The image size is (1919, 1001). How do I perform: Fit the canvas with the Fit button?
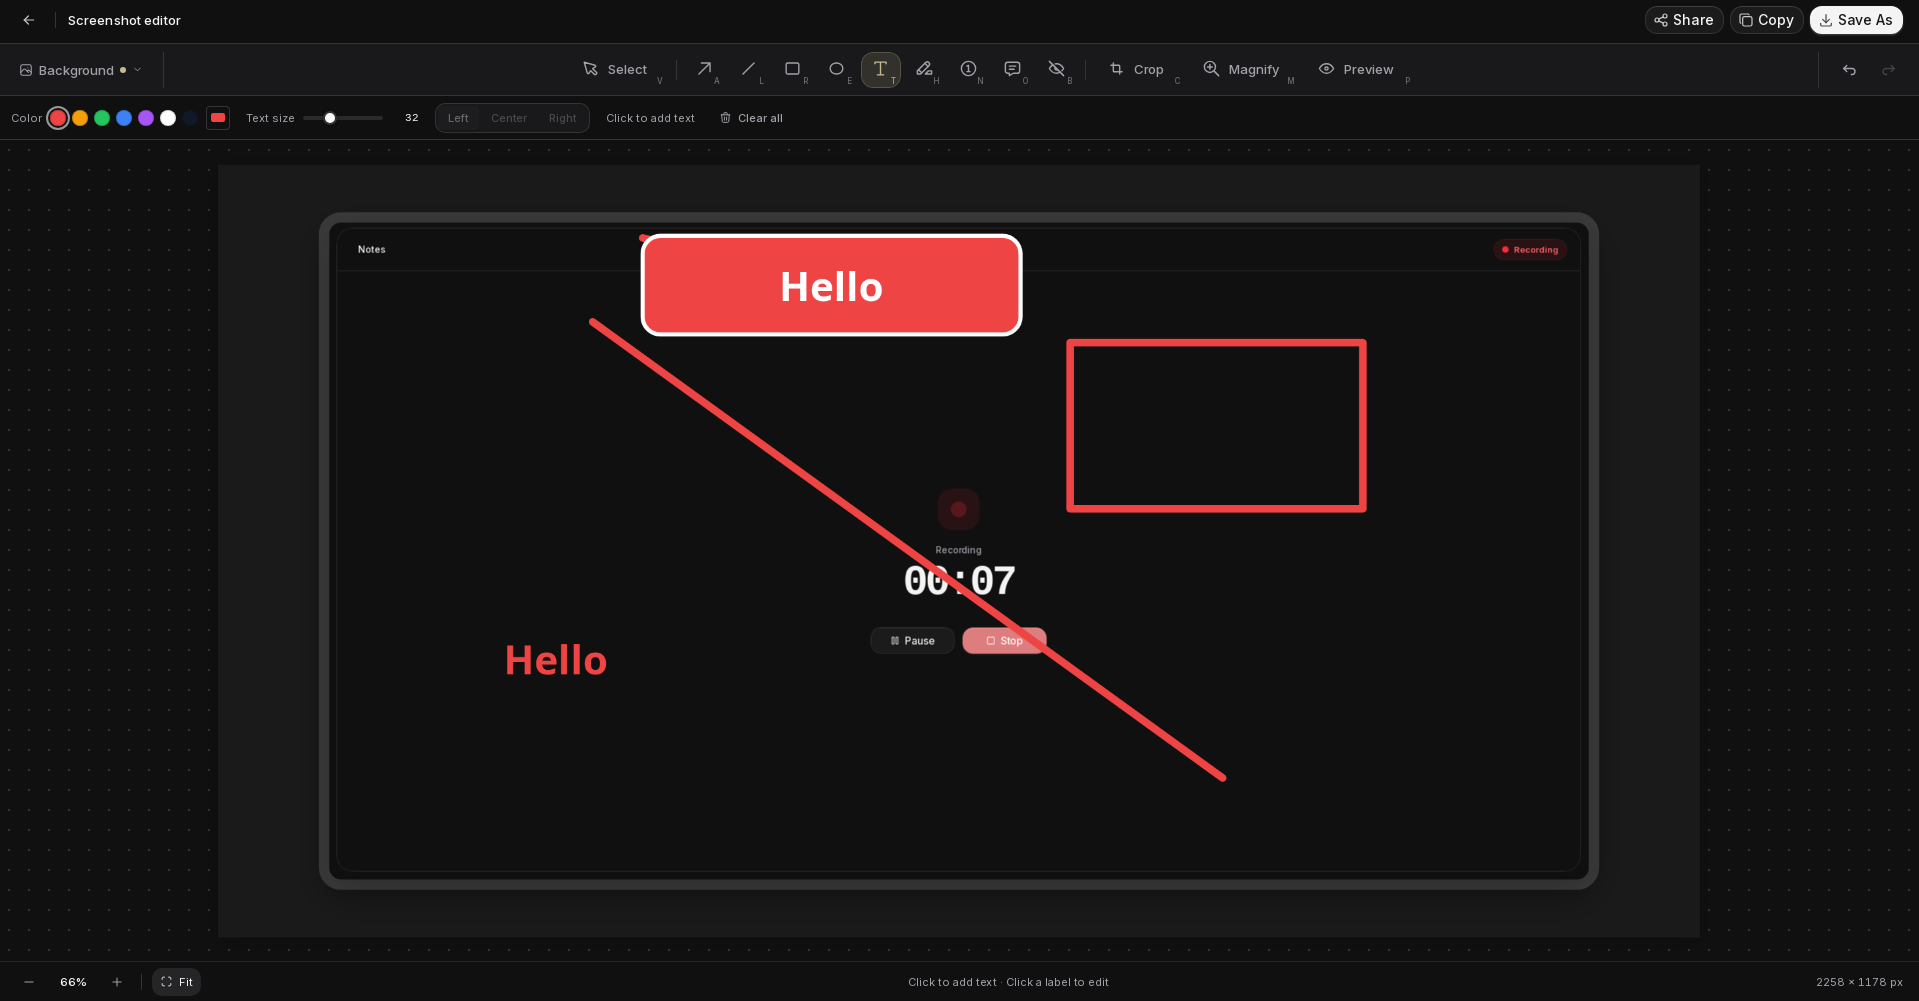(177, 982)
